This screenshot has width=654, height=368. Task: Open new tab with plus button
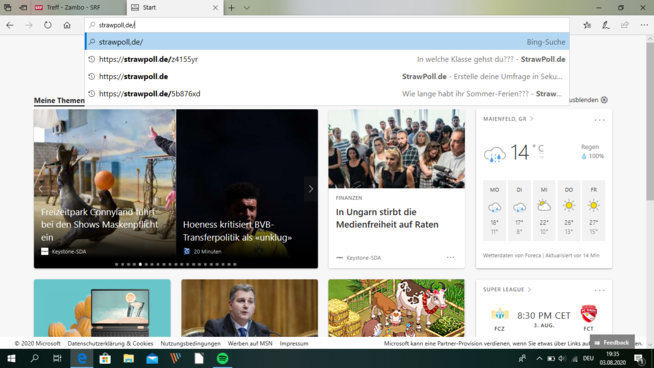click(x=231, y=8)
